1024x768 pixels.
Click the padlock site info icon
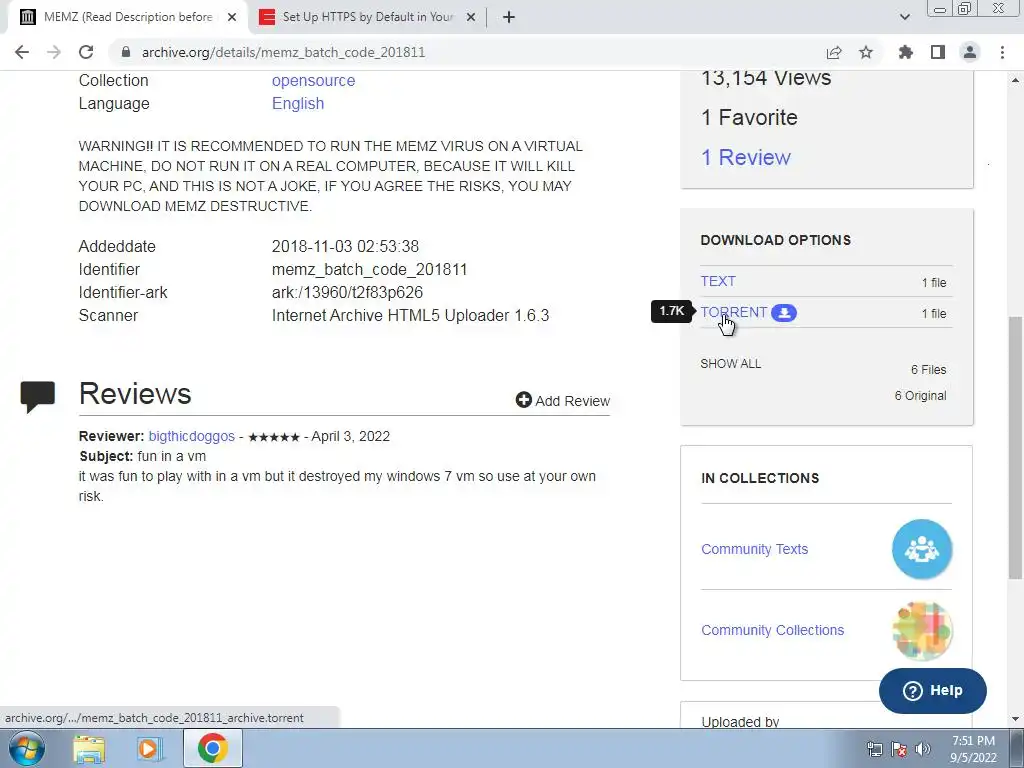(x=126, y=52)
